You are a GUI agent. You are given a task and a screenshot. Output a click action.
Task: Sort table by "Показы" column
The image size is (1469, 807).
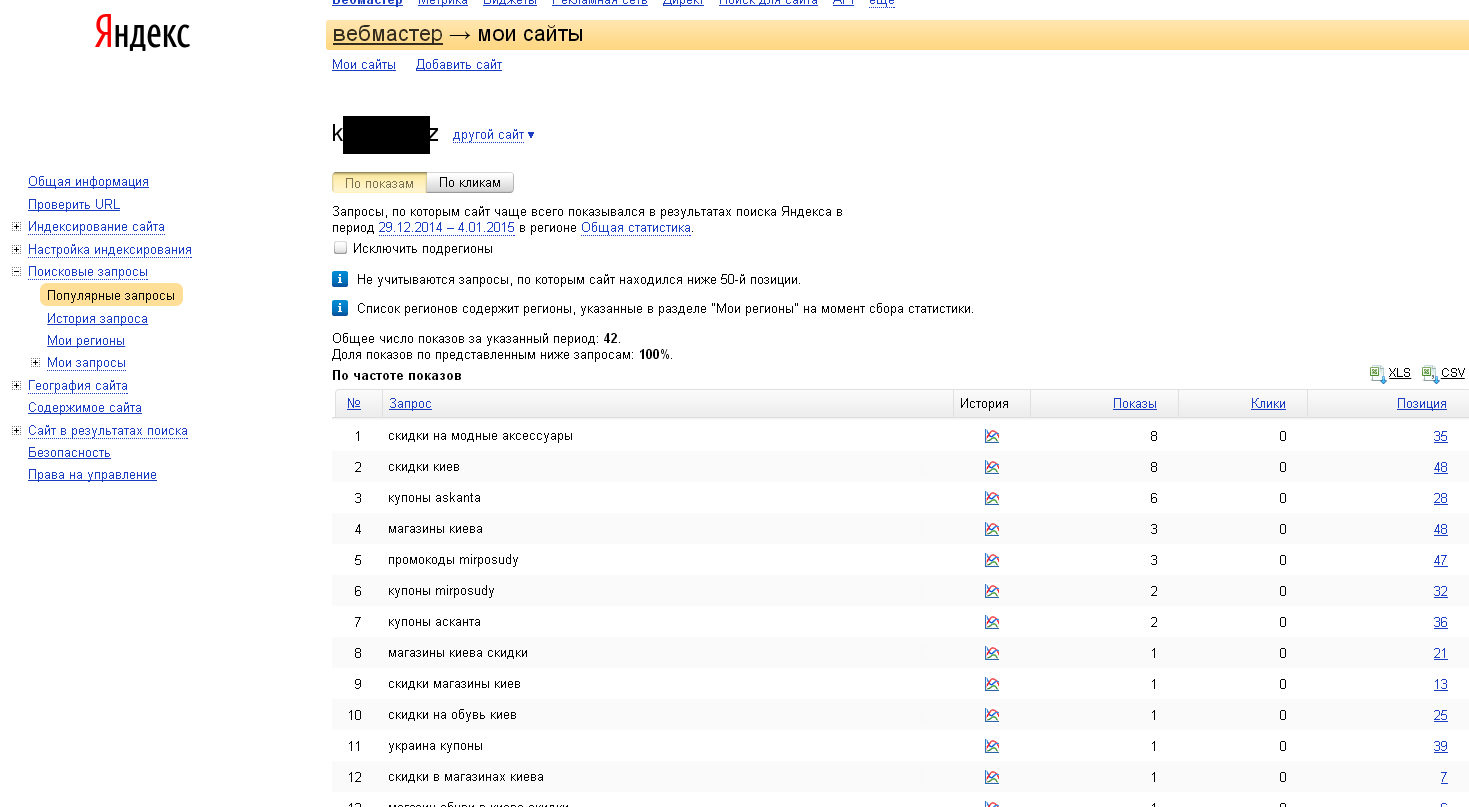(1135, 404)
